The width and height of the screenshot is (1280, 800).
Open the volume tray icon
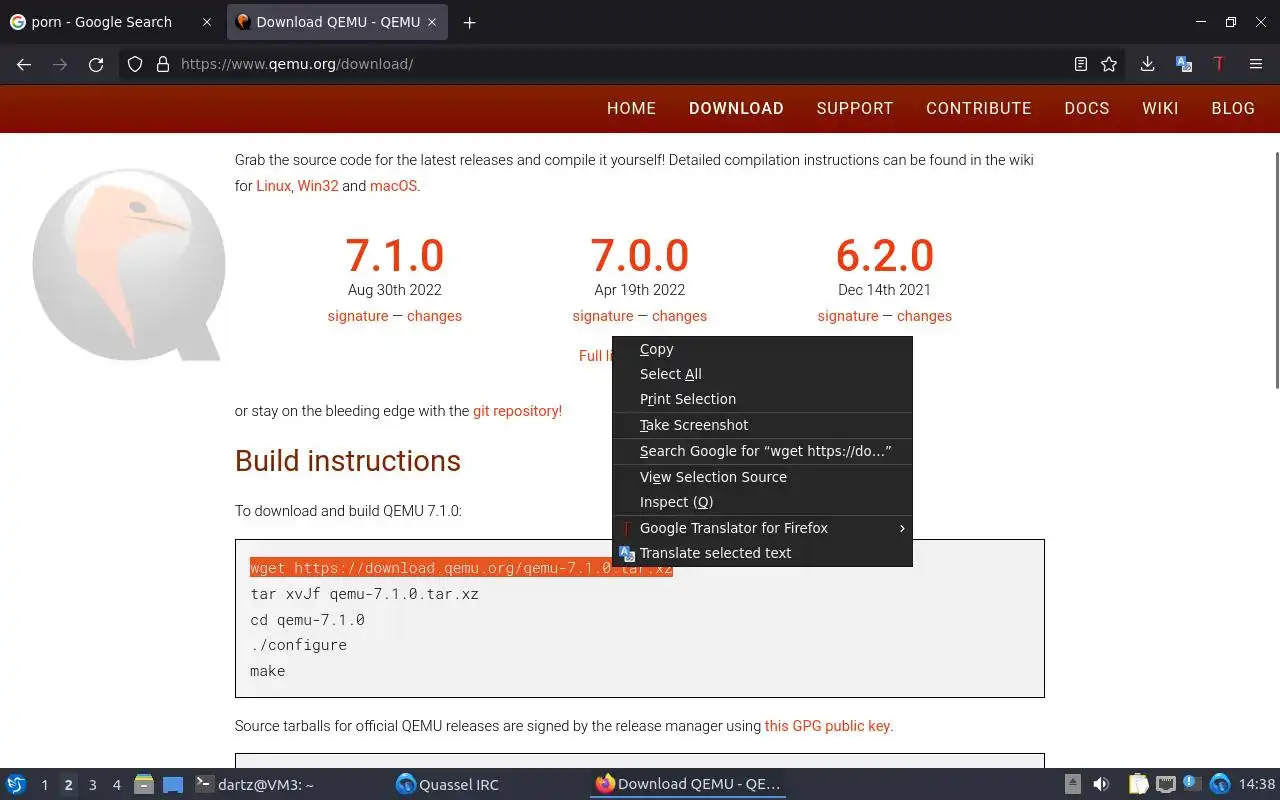pos(1101,784)
